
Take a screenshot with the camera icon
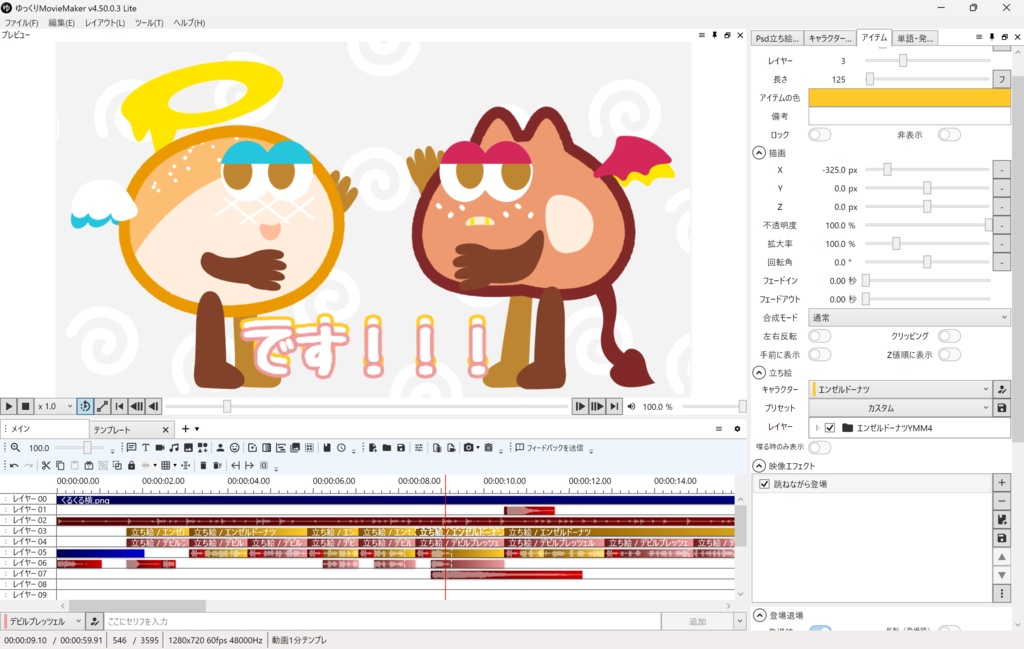[469, 447]
